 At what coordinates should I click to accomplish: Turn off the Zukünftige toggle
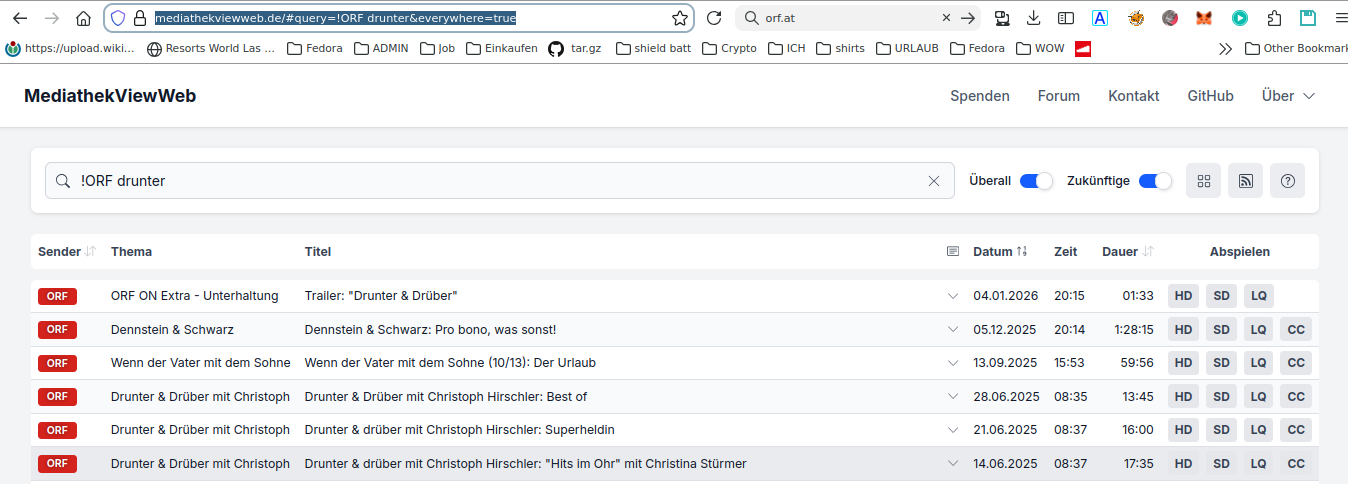click(1155, 181)
